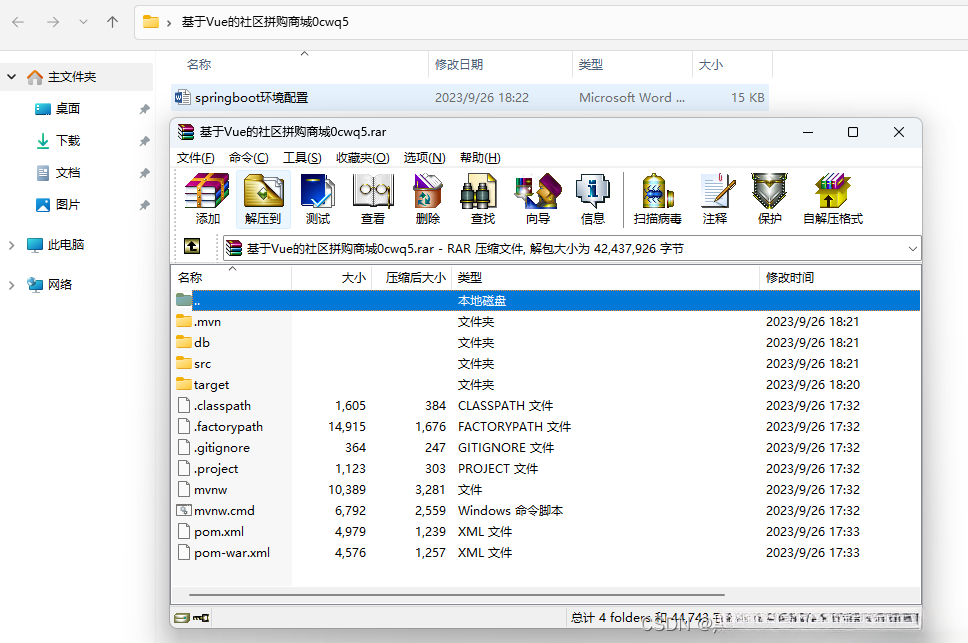
Task: Click the disk icon in WinRAR status bar
Action: pos(182,618)
